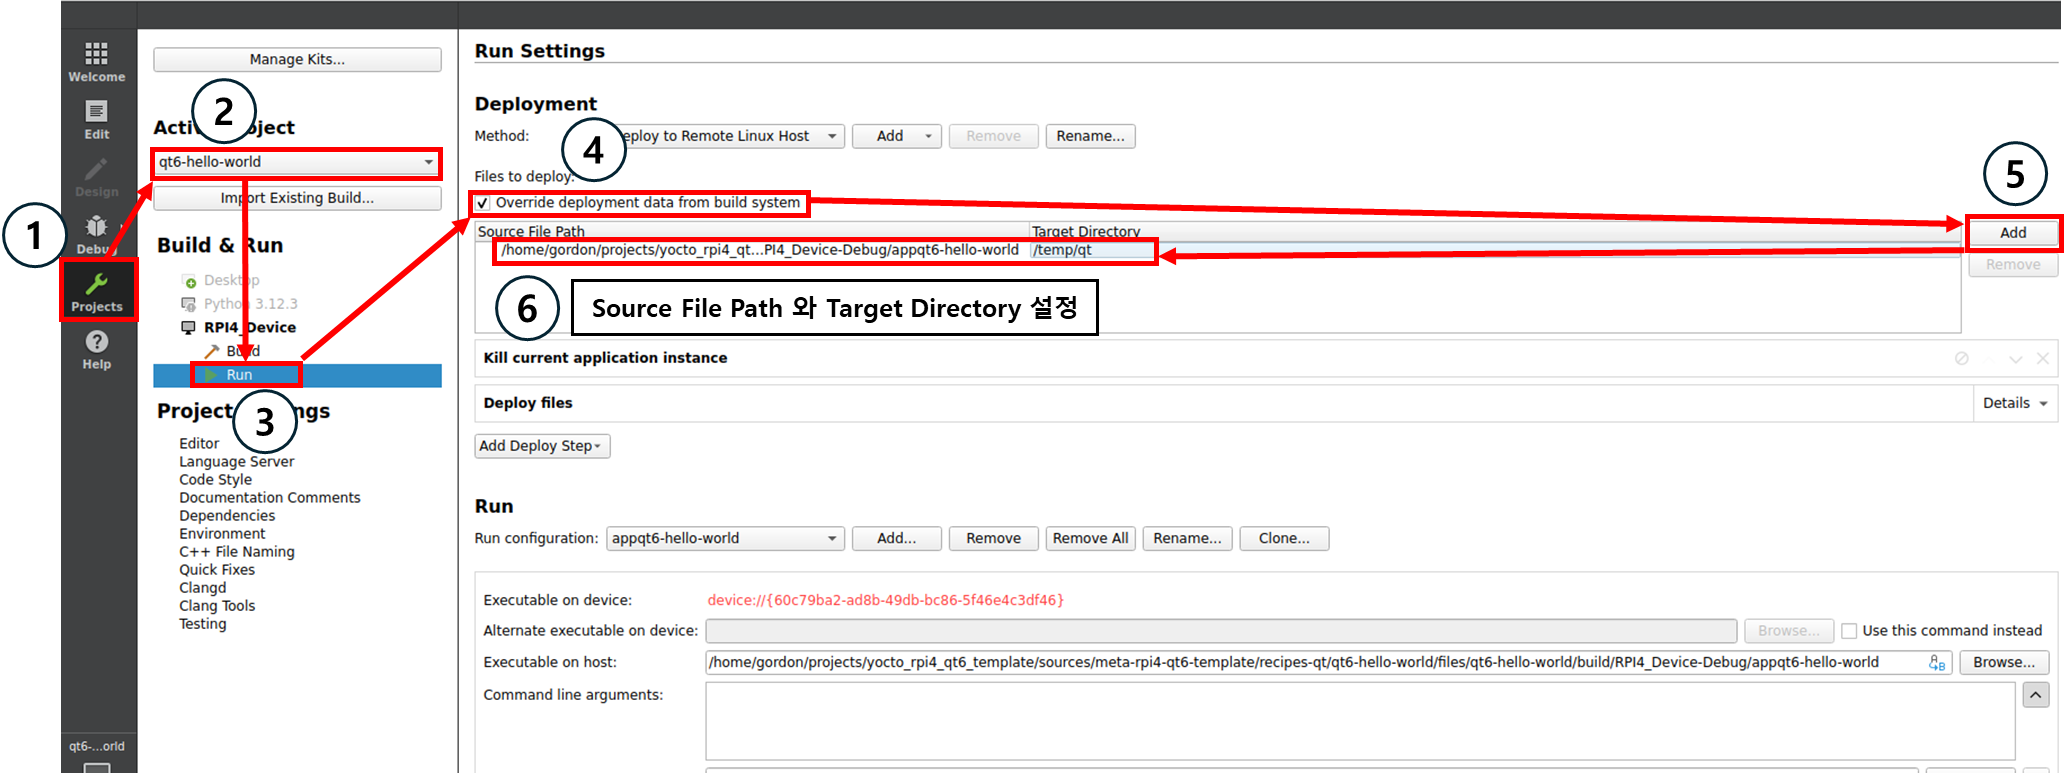Click Run configuration Rename... button
This screenshot has height=773, width=2064.
point(1187,538)
